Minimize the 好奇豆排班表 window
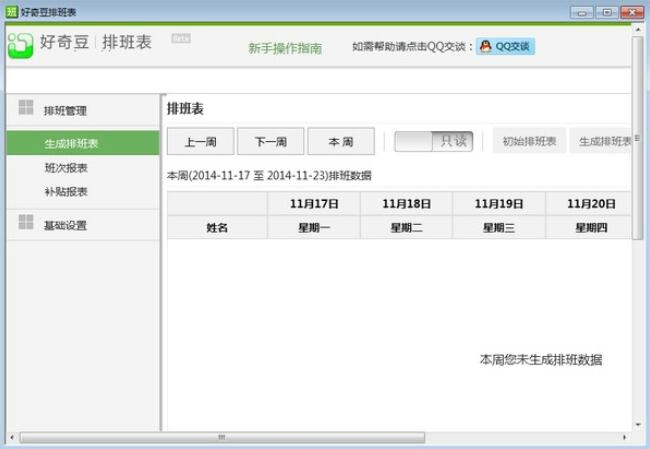 [x=581, y=12]
